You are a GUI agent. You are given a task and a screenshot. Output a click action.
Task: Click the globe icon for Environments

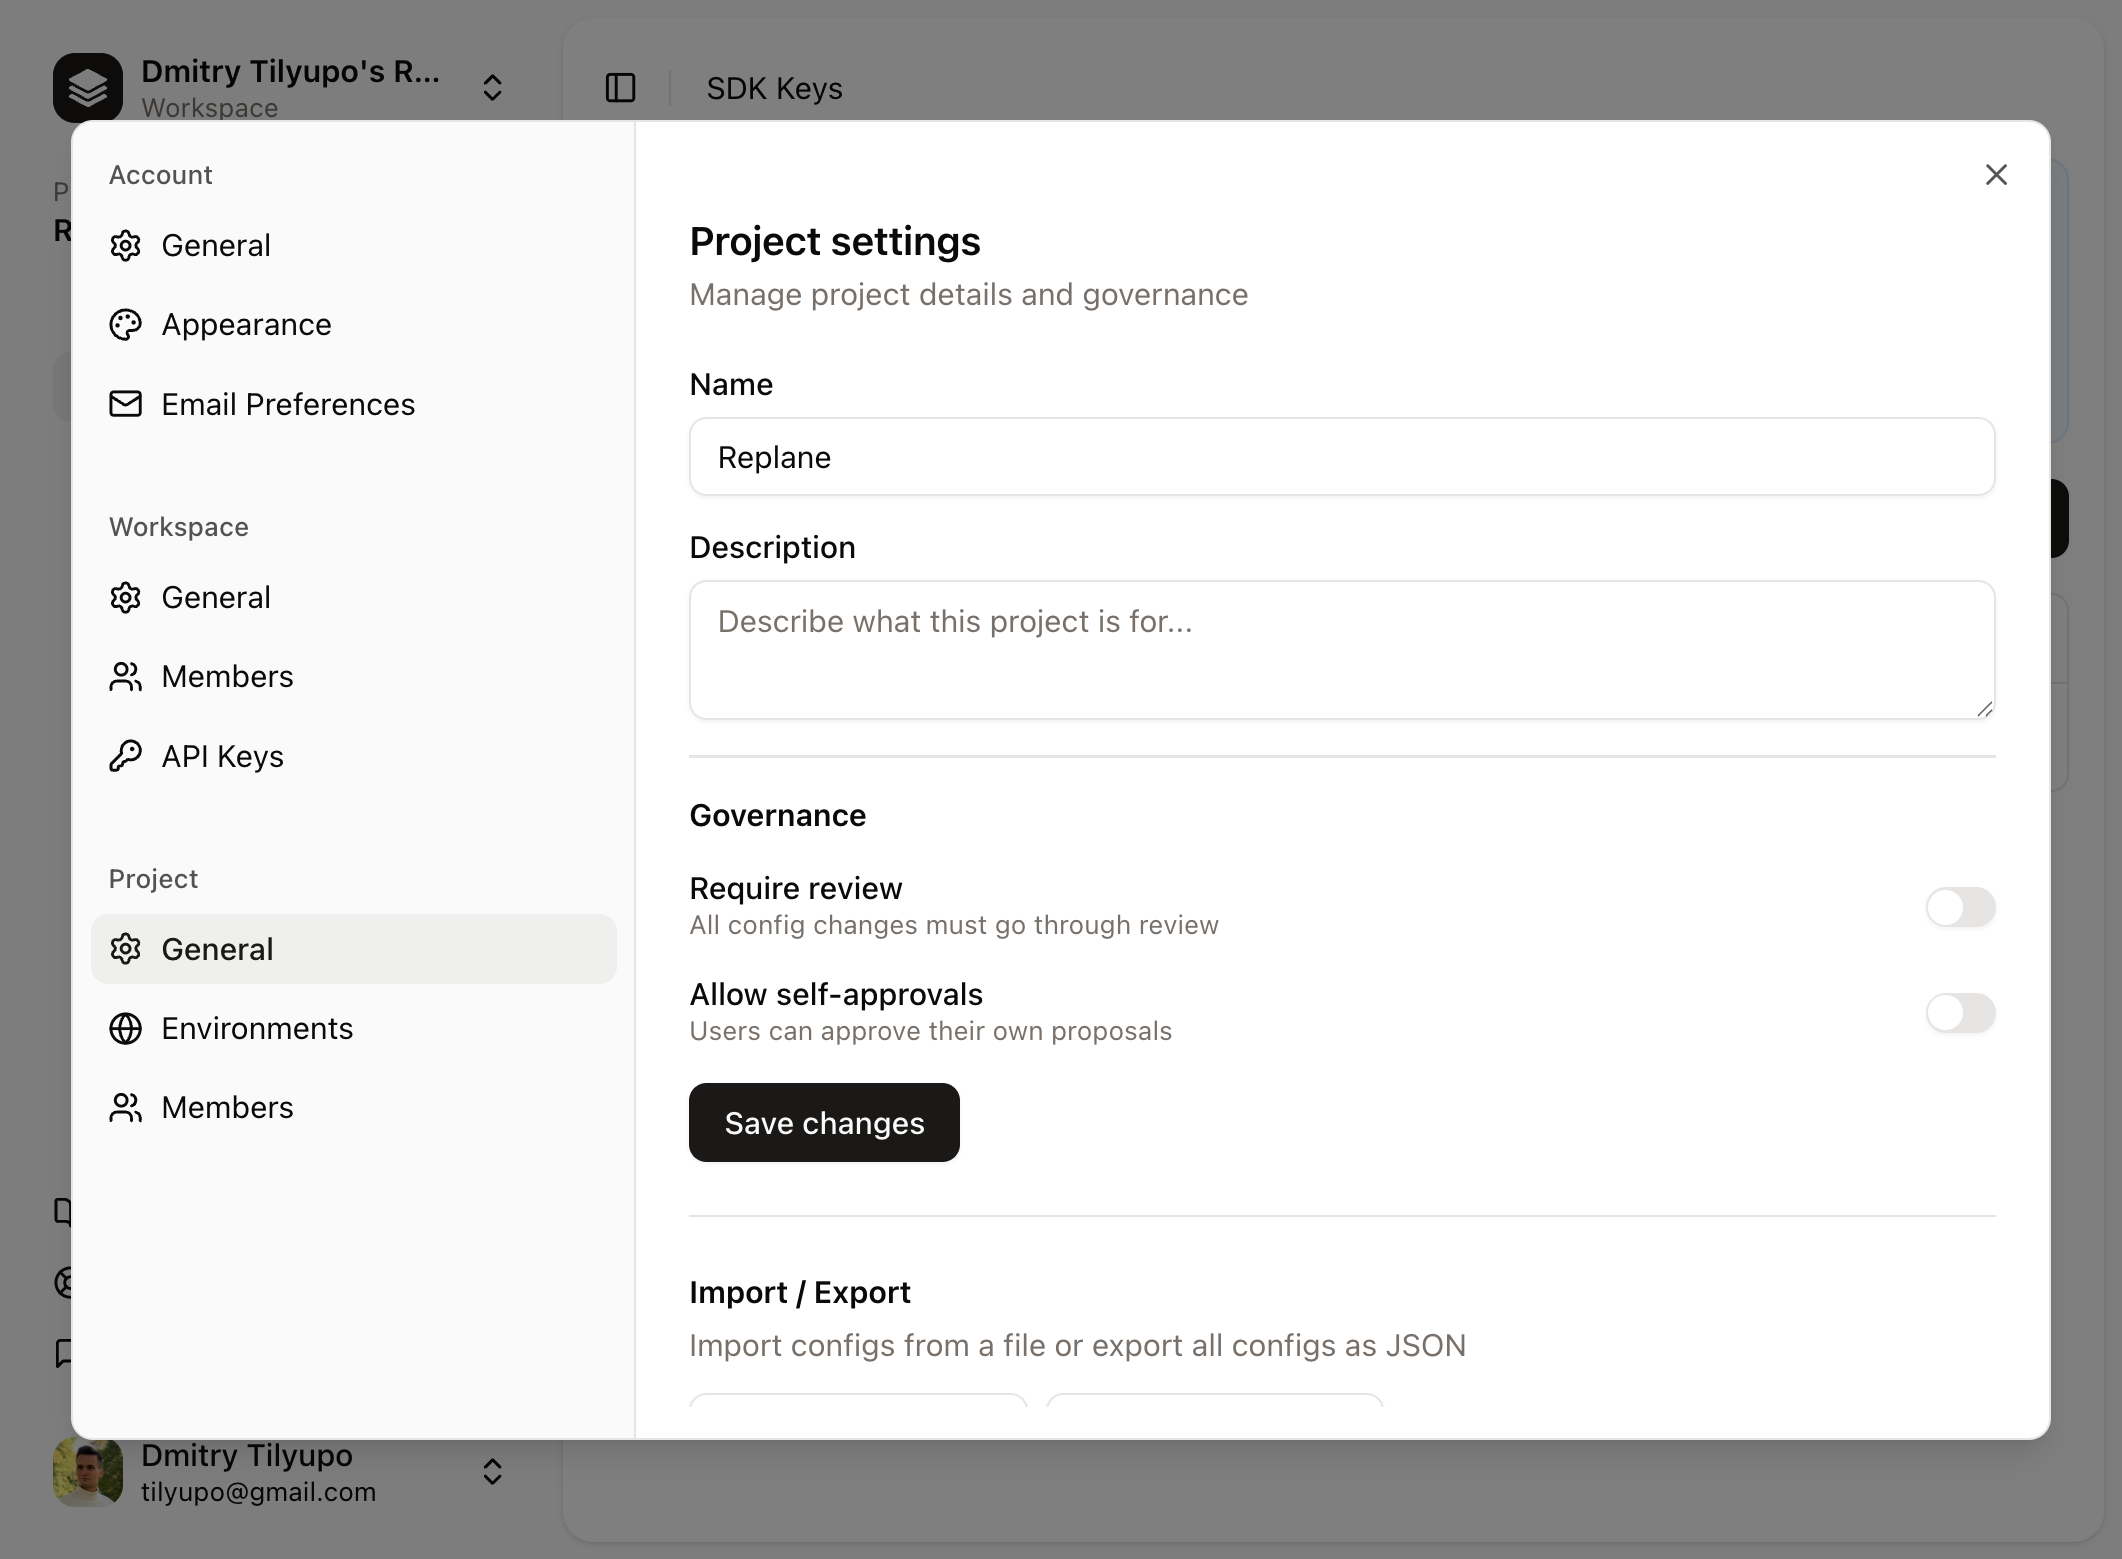126,1028
